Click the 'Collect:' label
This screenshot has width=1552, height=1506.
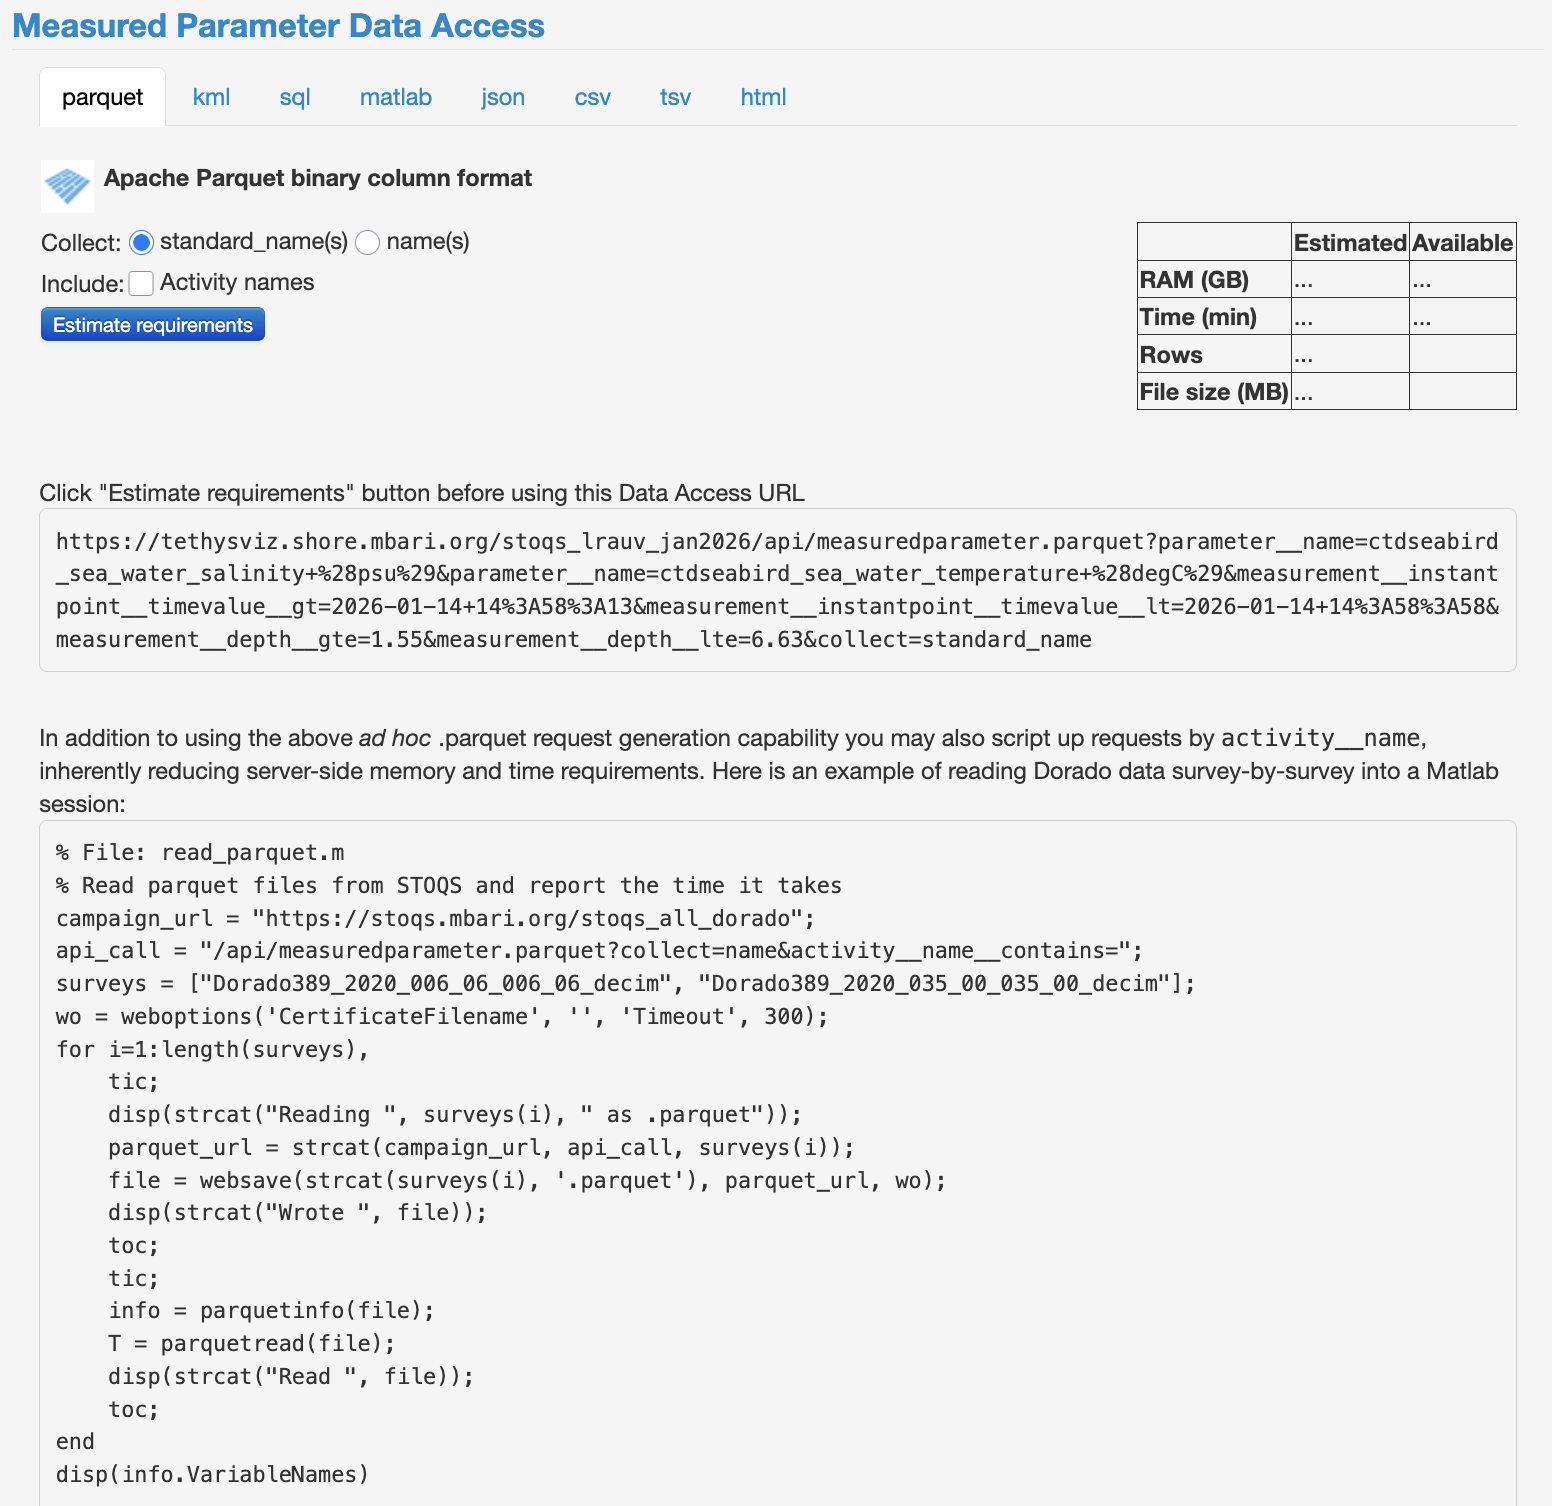(x=81, y=243)
